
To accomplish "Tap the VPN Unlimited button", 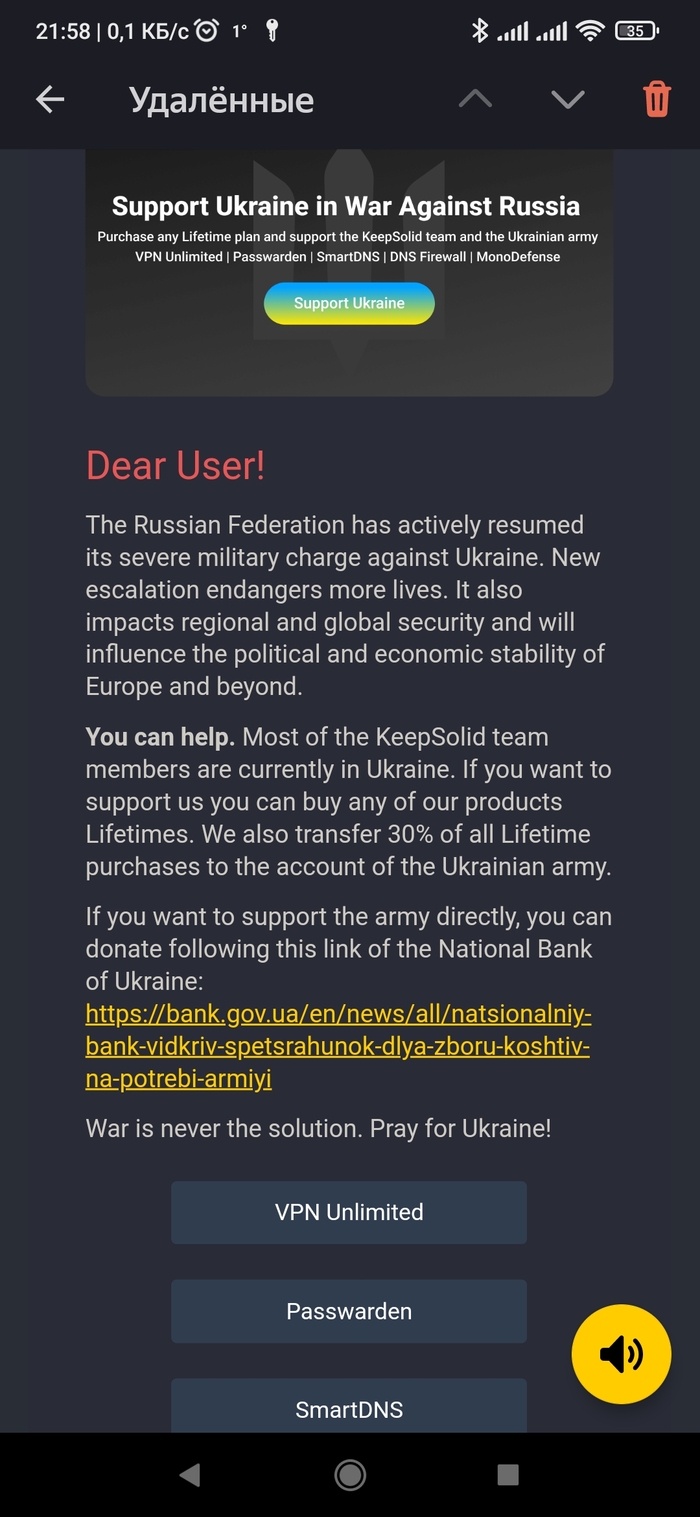I will click(349, 1212).
